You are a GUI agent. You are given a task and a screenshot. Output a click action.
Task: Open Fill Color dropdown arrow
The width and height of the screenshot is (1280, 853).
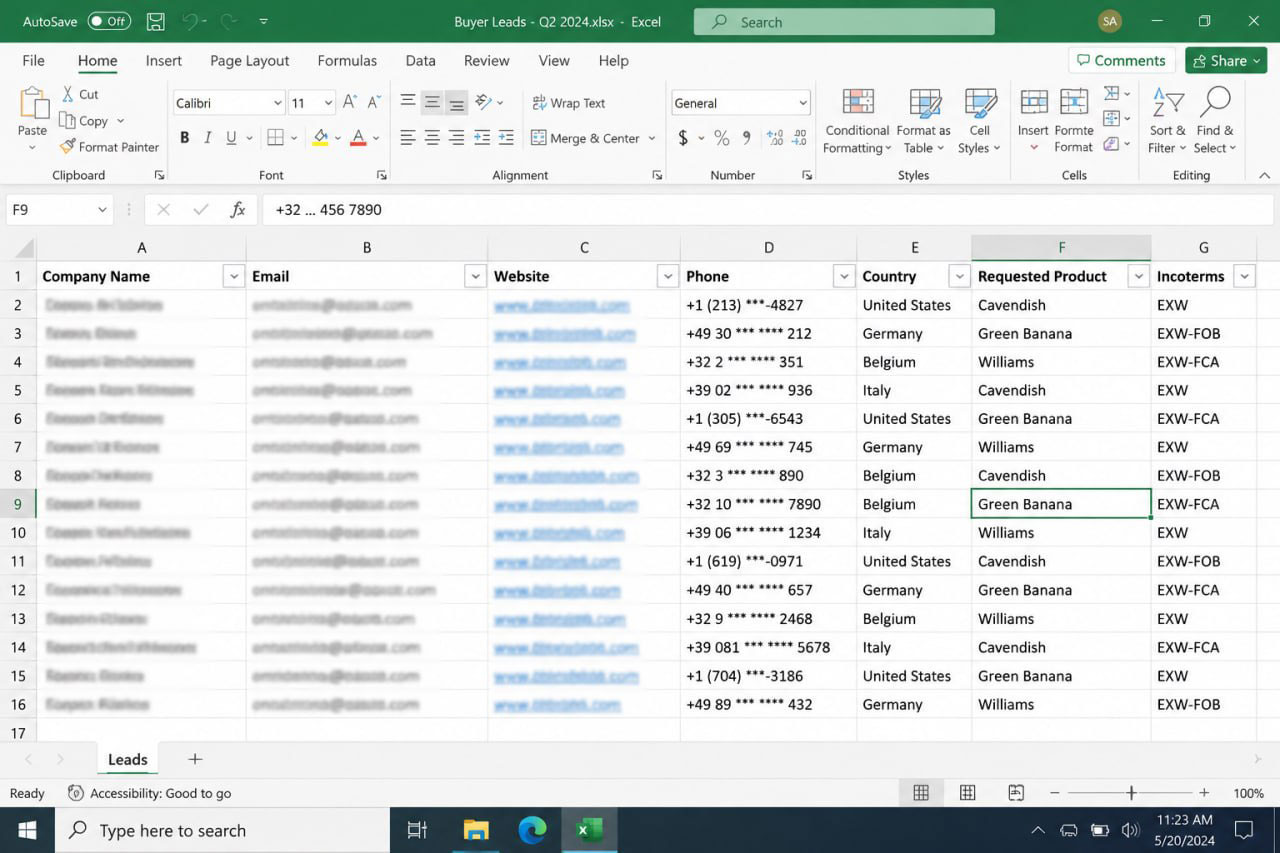[x=339, y=138]
